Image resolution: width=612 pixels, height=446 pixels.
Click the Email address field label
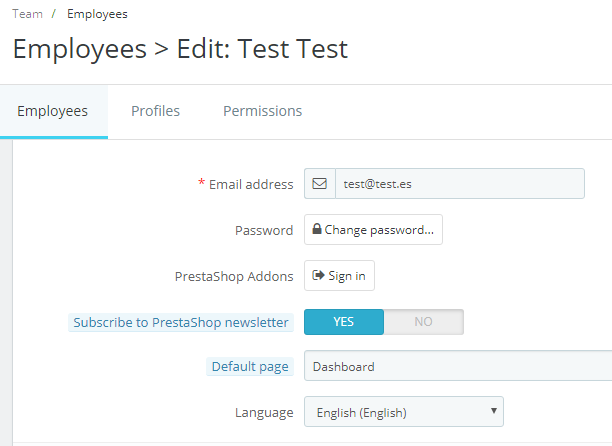pyautogui.click(x=251, y=184)
